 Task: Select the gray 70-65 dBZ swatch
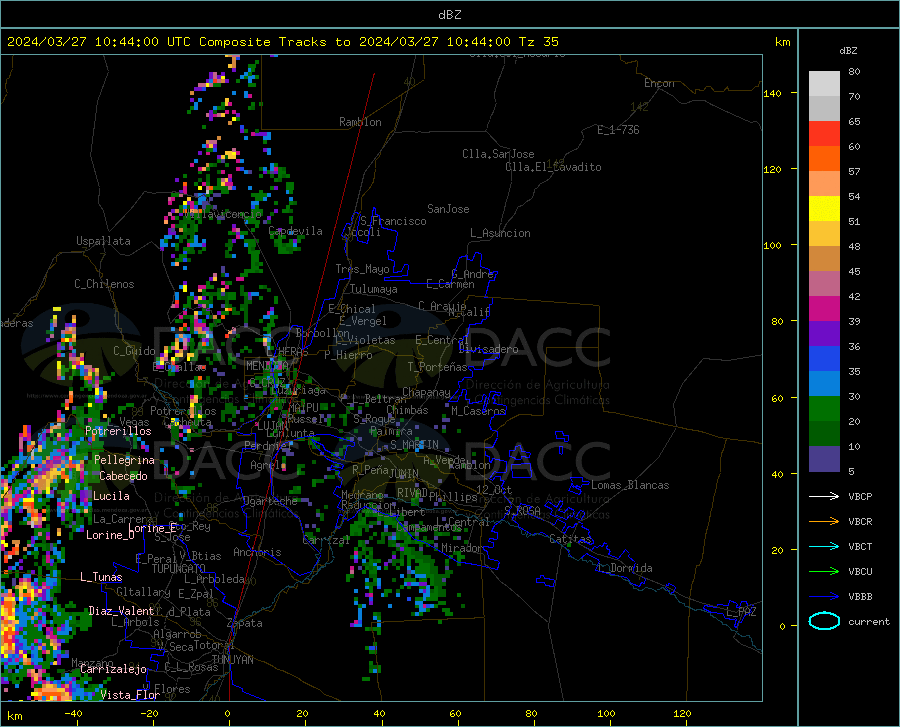(x=824, y=109)
